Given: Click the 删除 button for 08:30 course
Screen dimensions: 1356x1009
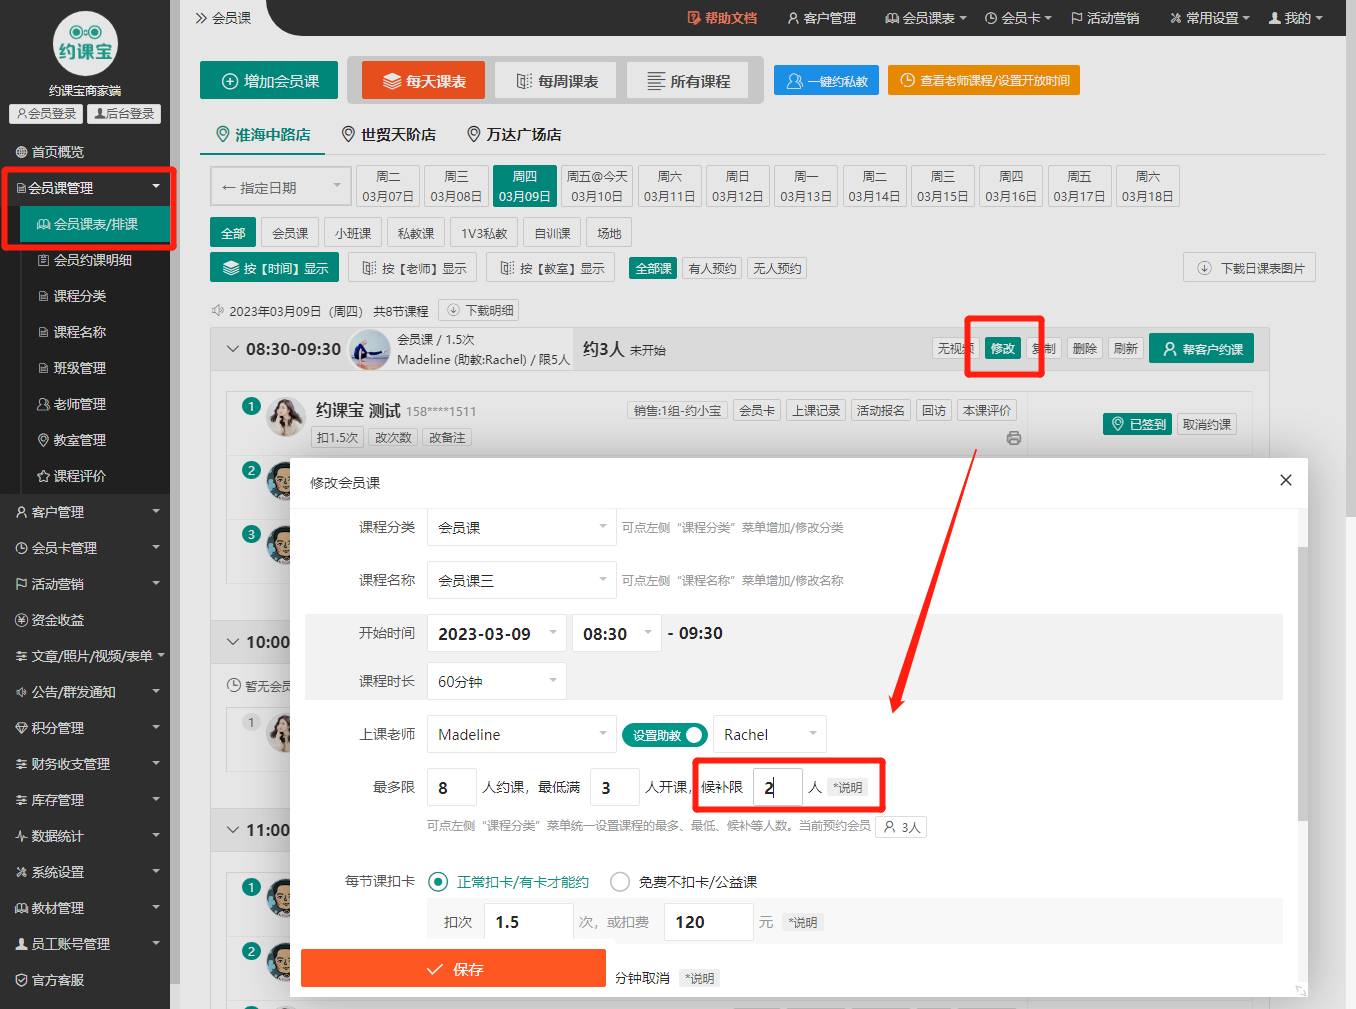Looking at the screenshot, I should [x=1085, y=348].
